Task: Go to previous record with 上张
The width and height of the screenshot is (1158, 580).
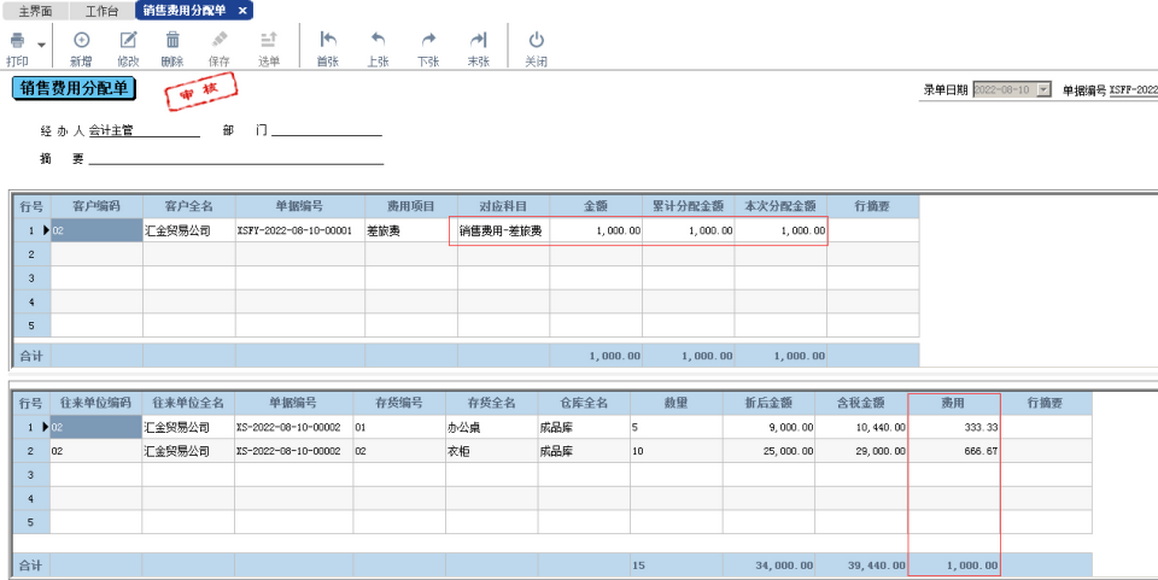Action: click(378, 41)
